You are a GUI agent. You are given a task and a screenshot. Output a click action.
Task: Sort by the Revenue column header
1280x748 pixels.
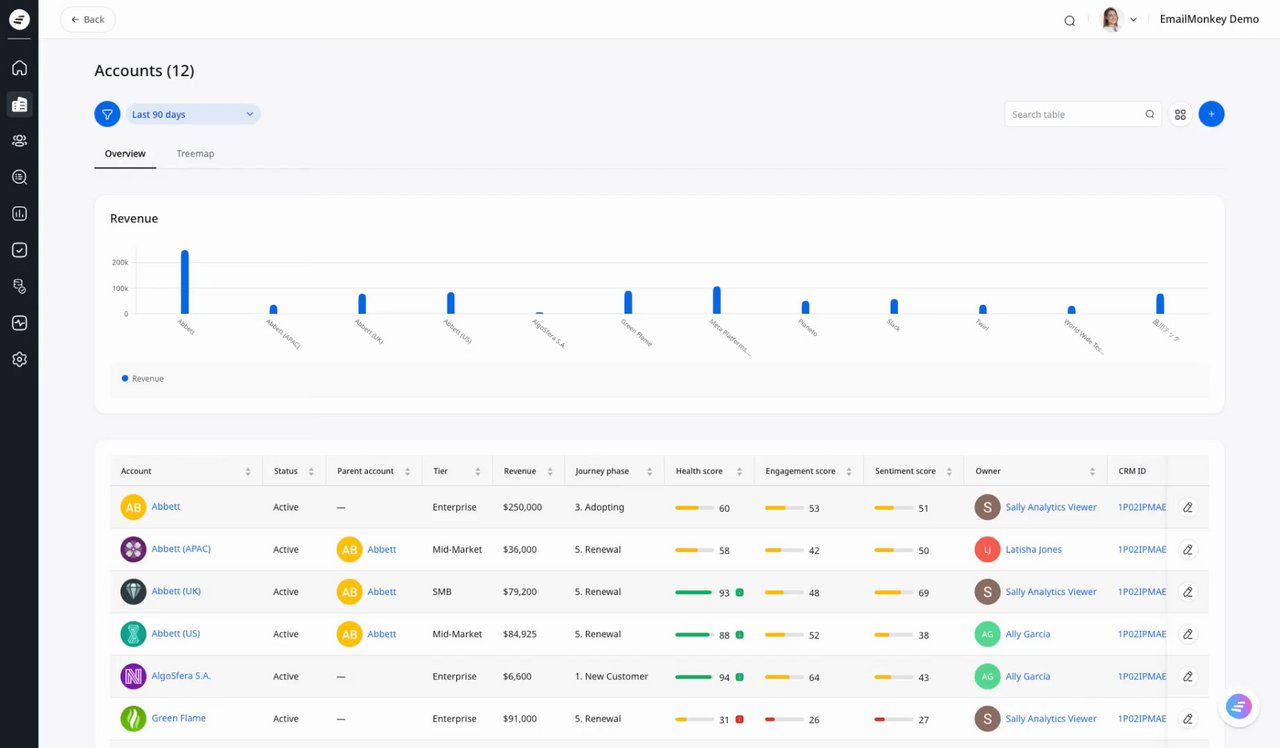(x=550, y=471)
